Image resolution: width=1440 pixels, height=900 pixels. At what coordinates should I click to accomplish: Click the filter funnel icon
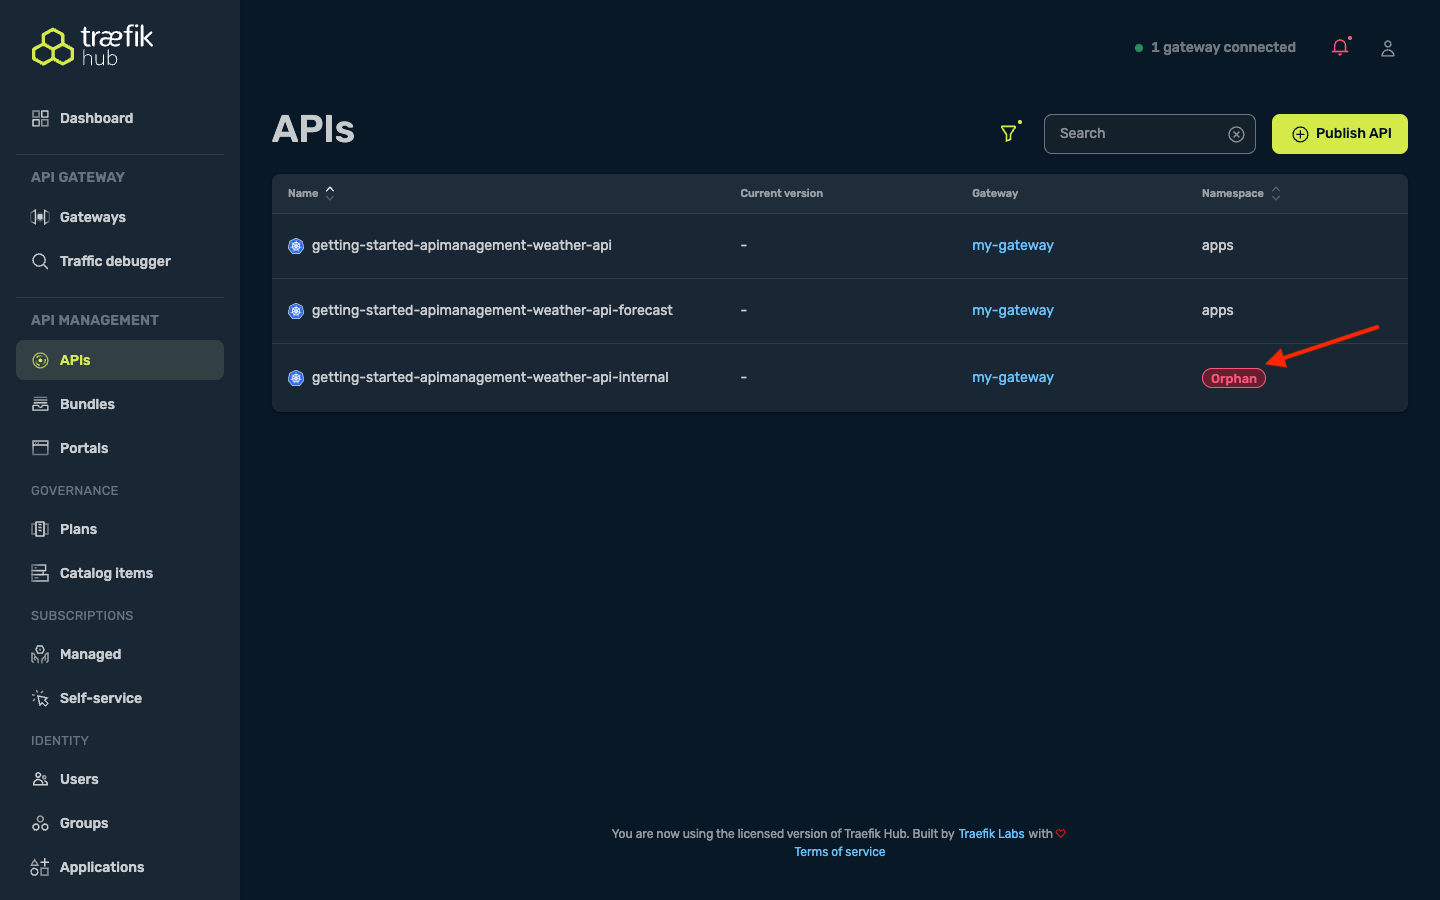tap(1009, 133)
